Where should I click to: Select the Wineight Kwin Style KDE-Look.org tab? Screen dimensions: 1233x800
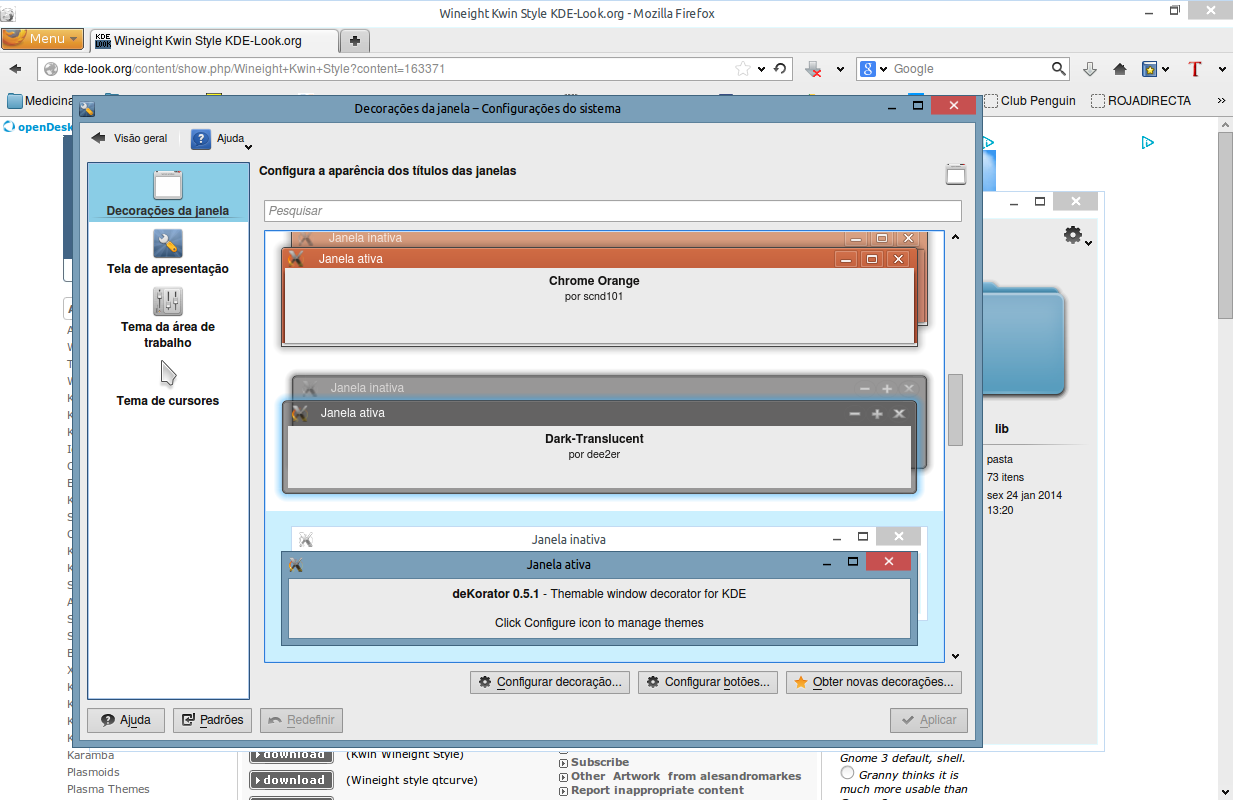pos(213,41)
